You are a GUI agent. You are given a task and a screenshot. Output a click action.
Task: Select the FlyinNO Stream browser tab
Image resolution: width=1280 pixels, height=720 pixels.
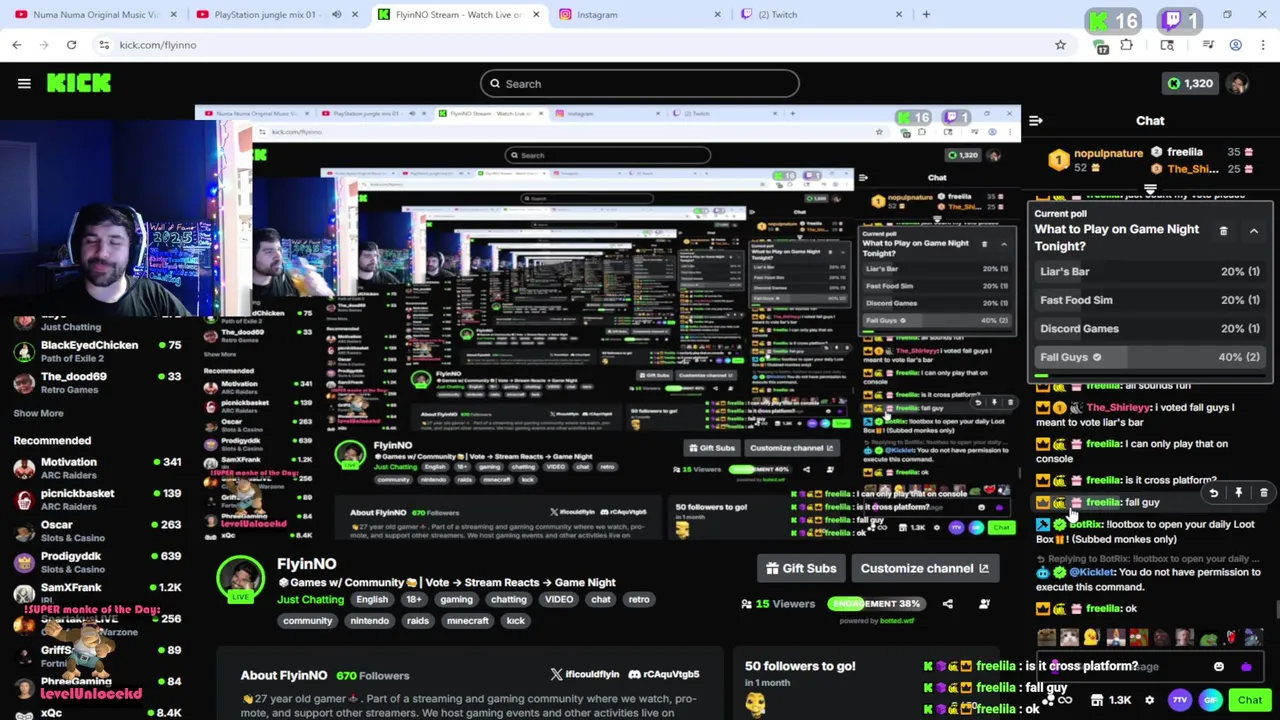tap(458, 15)
